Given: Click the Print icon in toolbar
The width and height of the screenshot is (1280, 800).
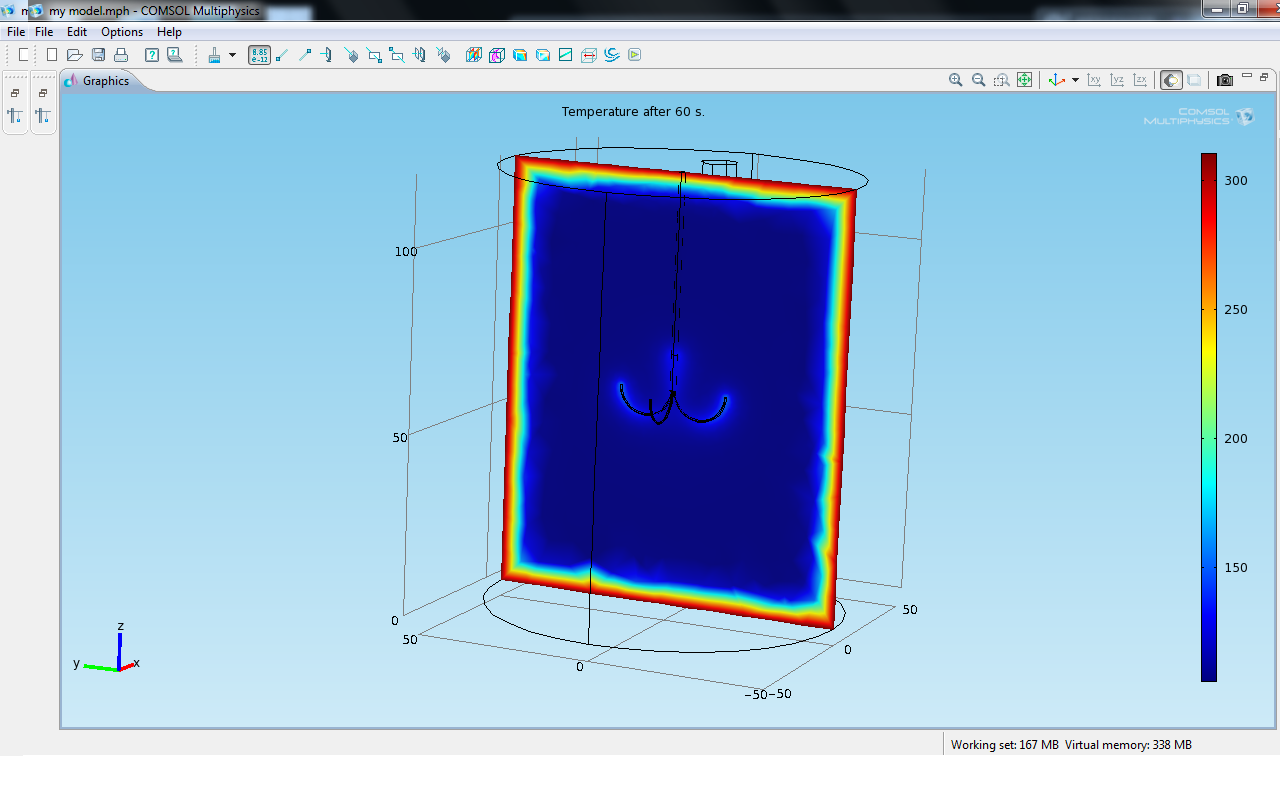Looking at the screenshot, I should click(121, 55).
